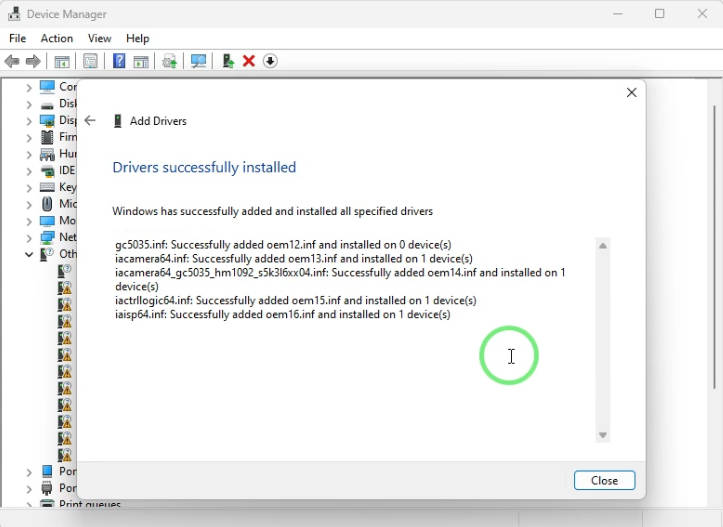Expand the 'Hu' human interface devices node

29,154
